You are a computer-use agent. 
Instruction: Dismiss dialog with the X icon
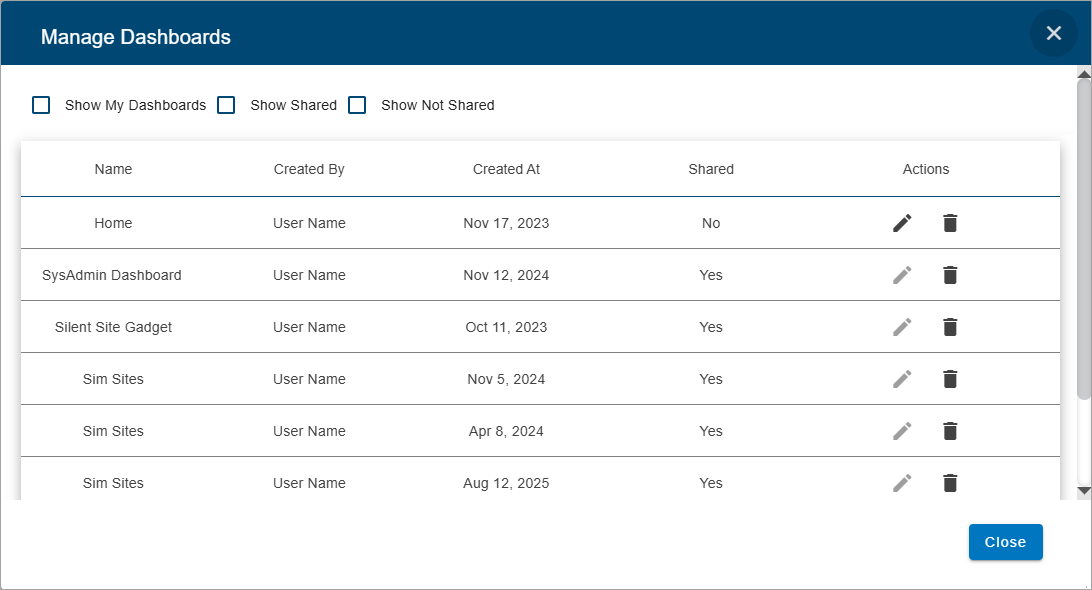1053,33
